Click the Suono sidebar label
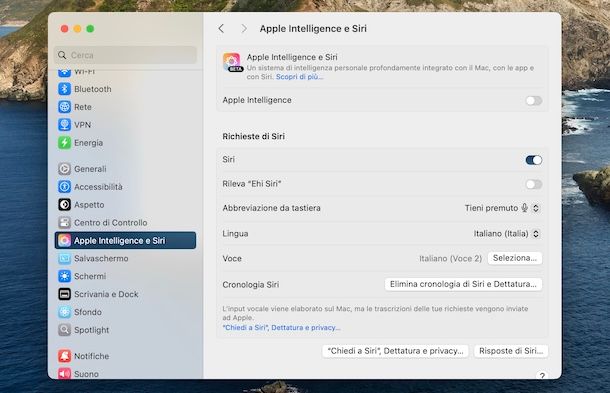 [x=86, y=374]
